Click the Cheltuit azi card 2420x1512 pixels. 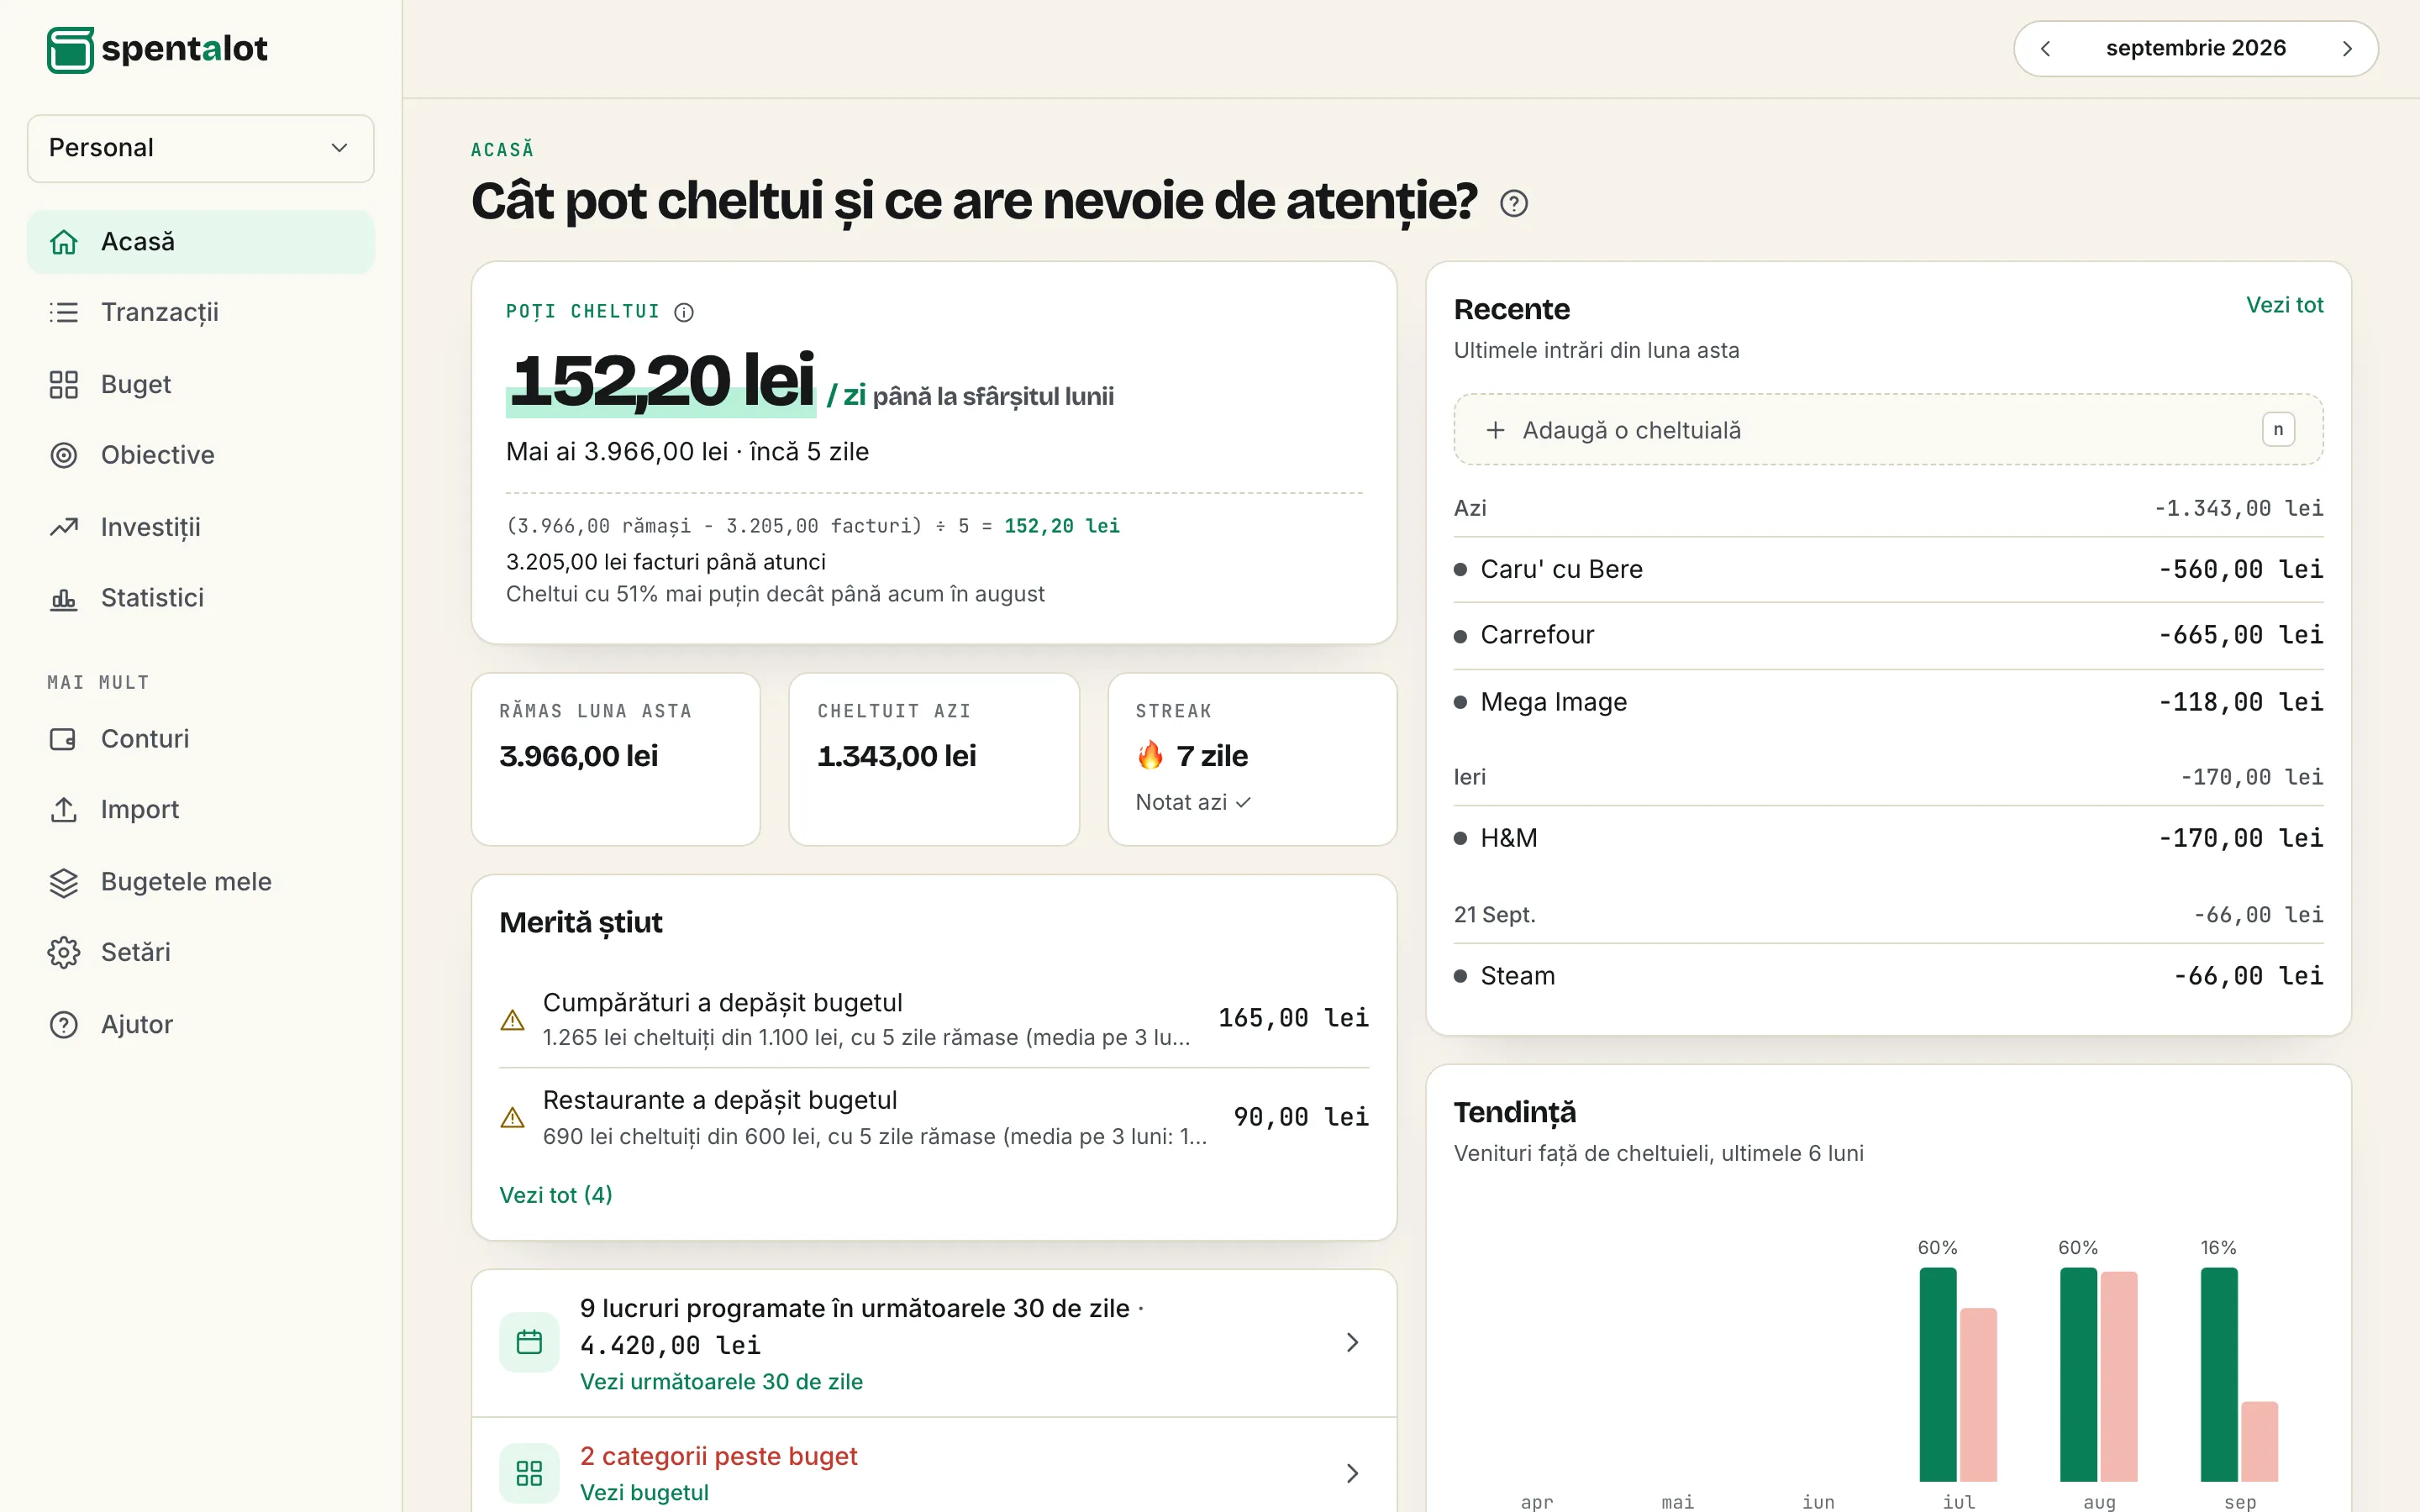pyautogui.click(x=934, y=759)
